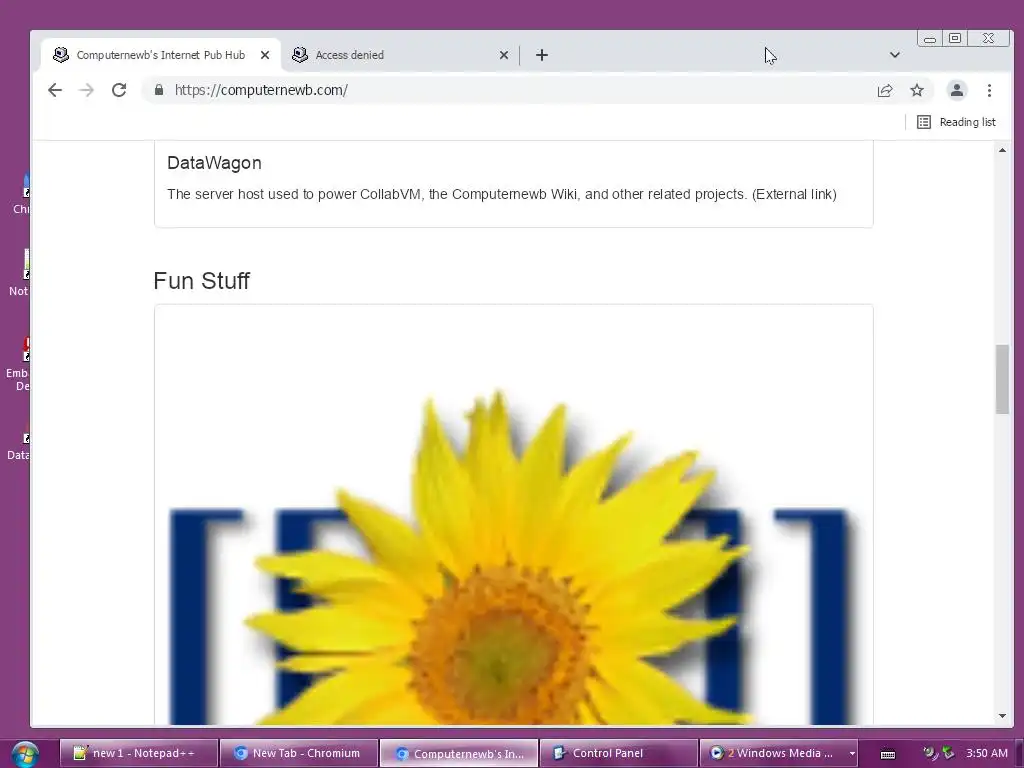
Task: Click the sunflower image in Fun Stuff
Action: point(513,555)
